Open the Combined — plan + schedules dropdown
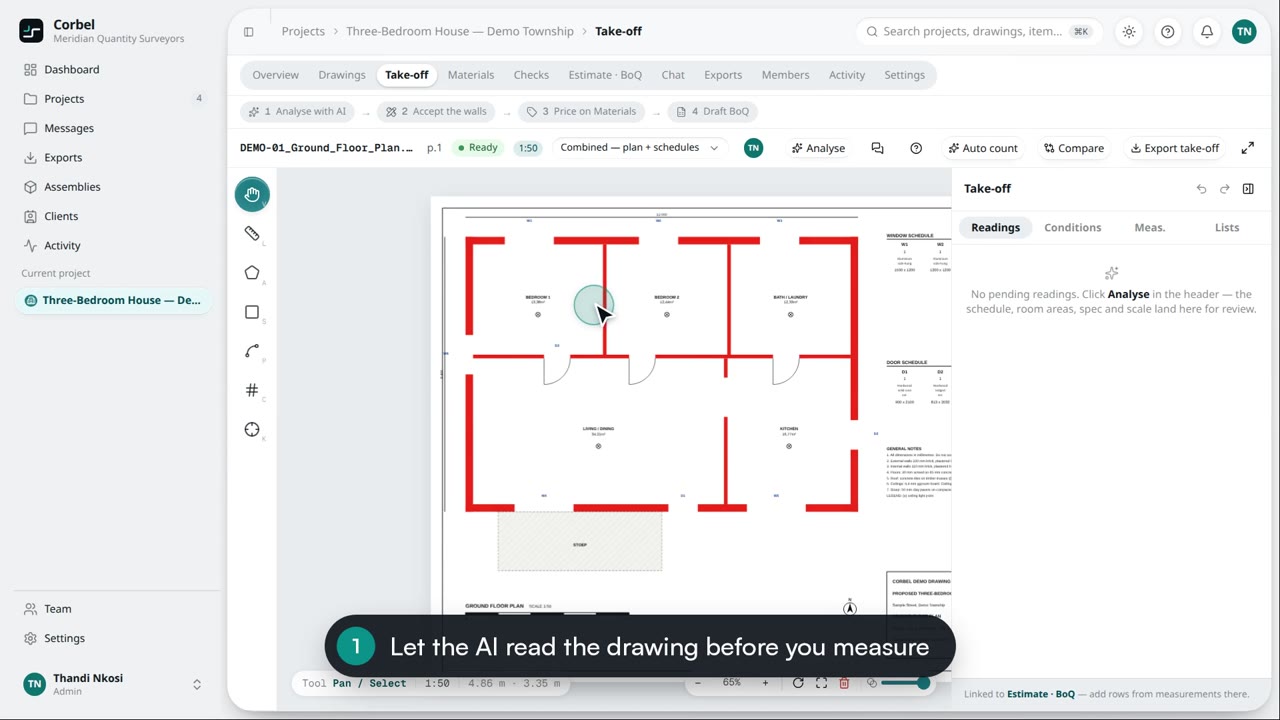 (x=639, y=148)
